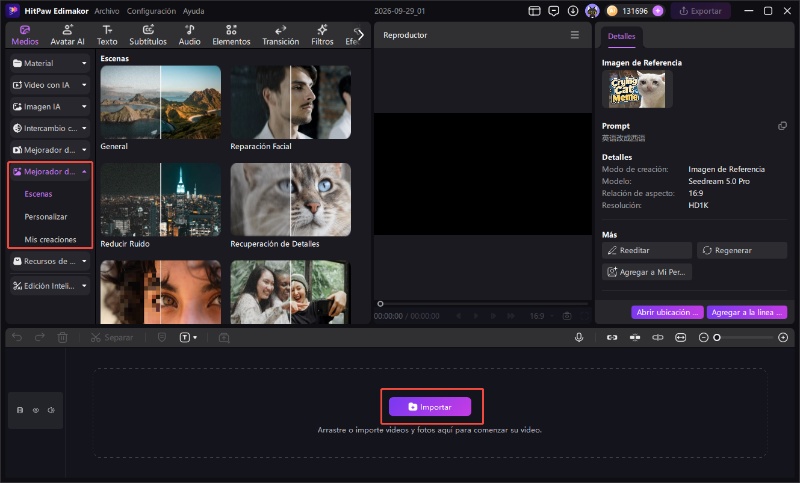This screenshot has width=800, height=483.
Task: Open the Reproductor panel menu icon
Action: [x=574, y=35]
